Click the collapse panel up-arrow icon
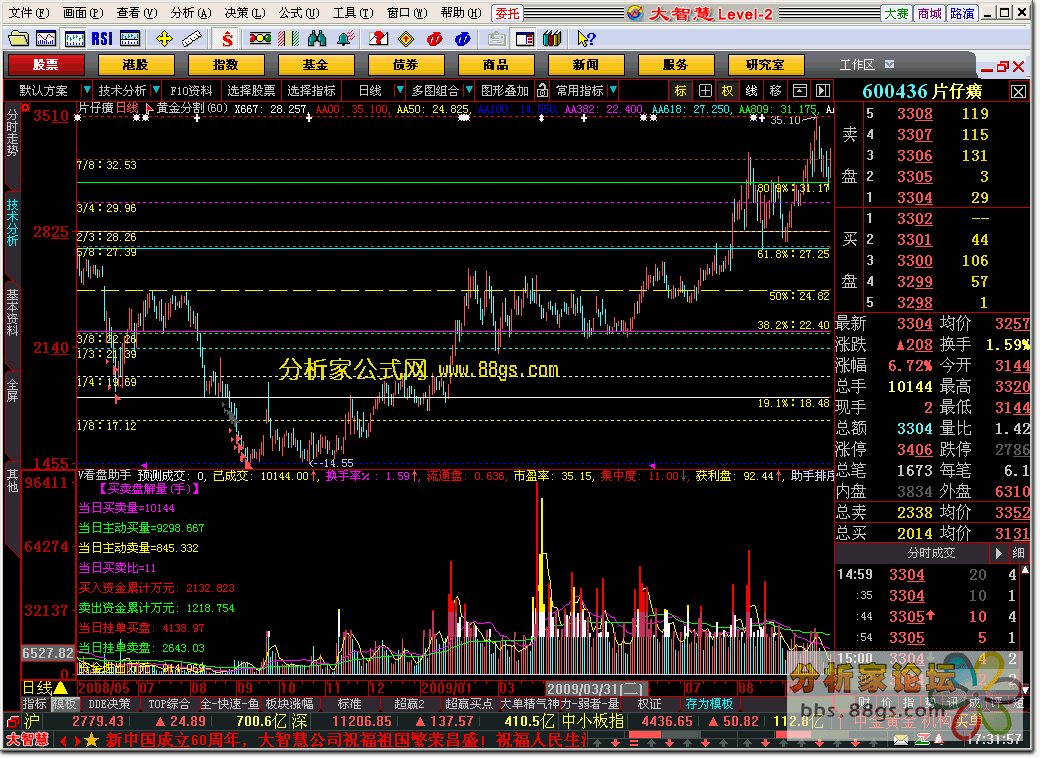The width and height of the screenshot is (1040, 758). [800, 91]
